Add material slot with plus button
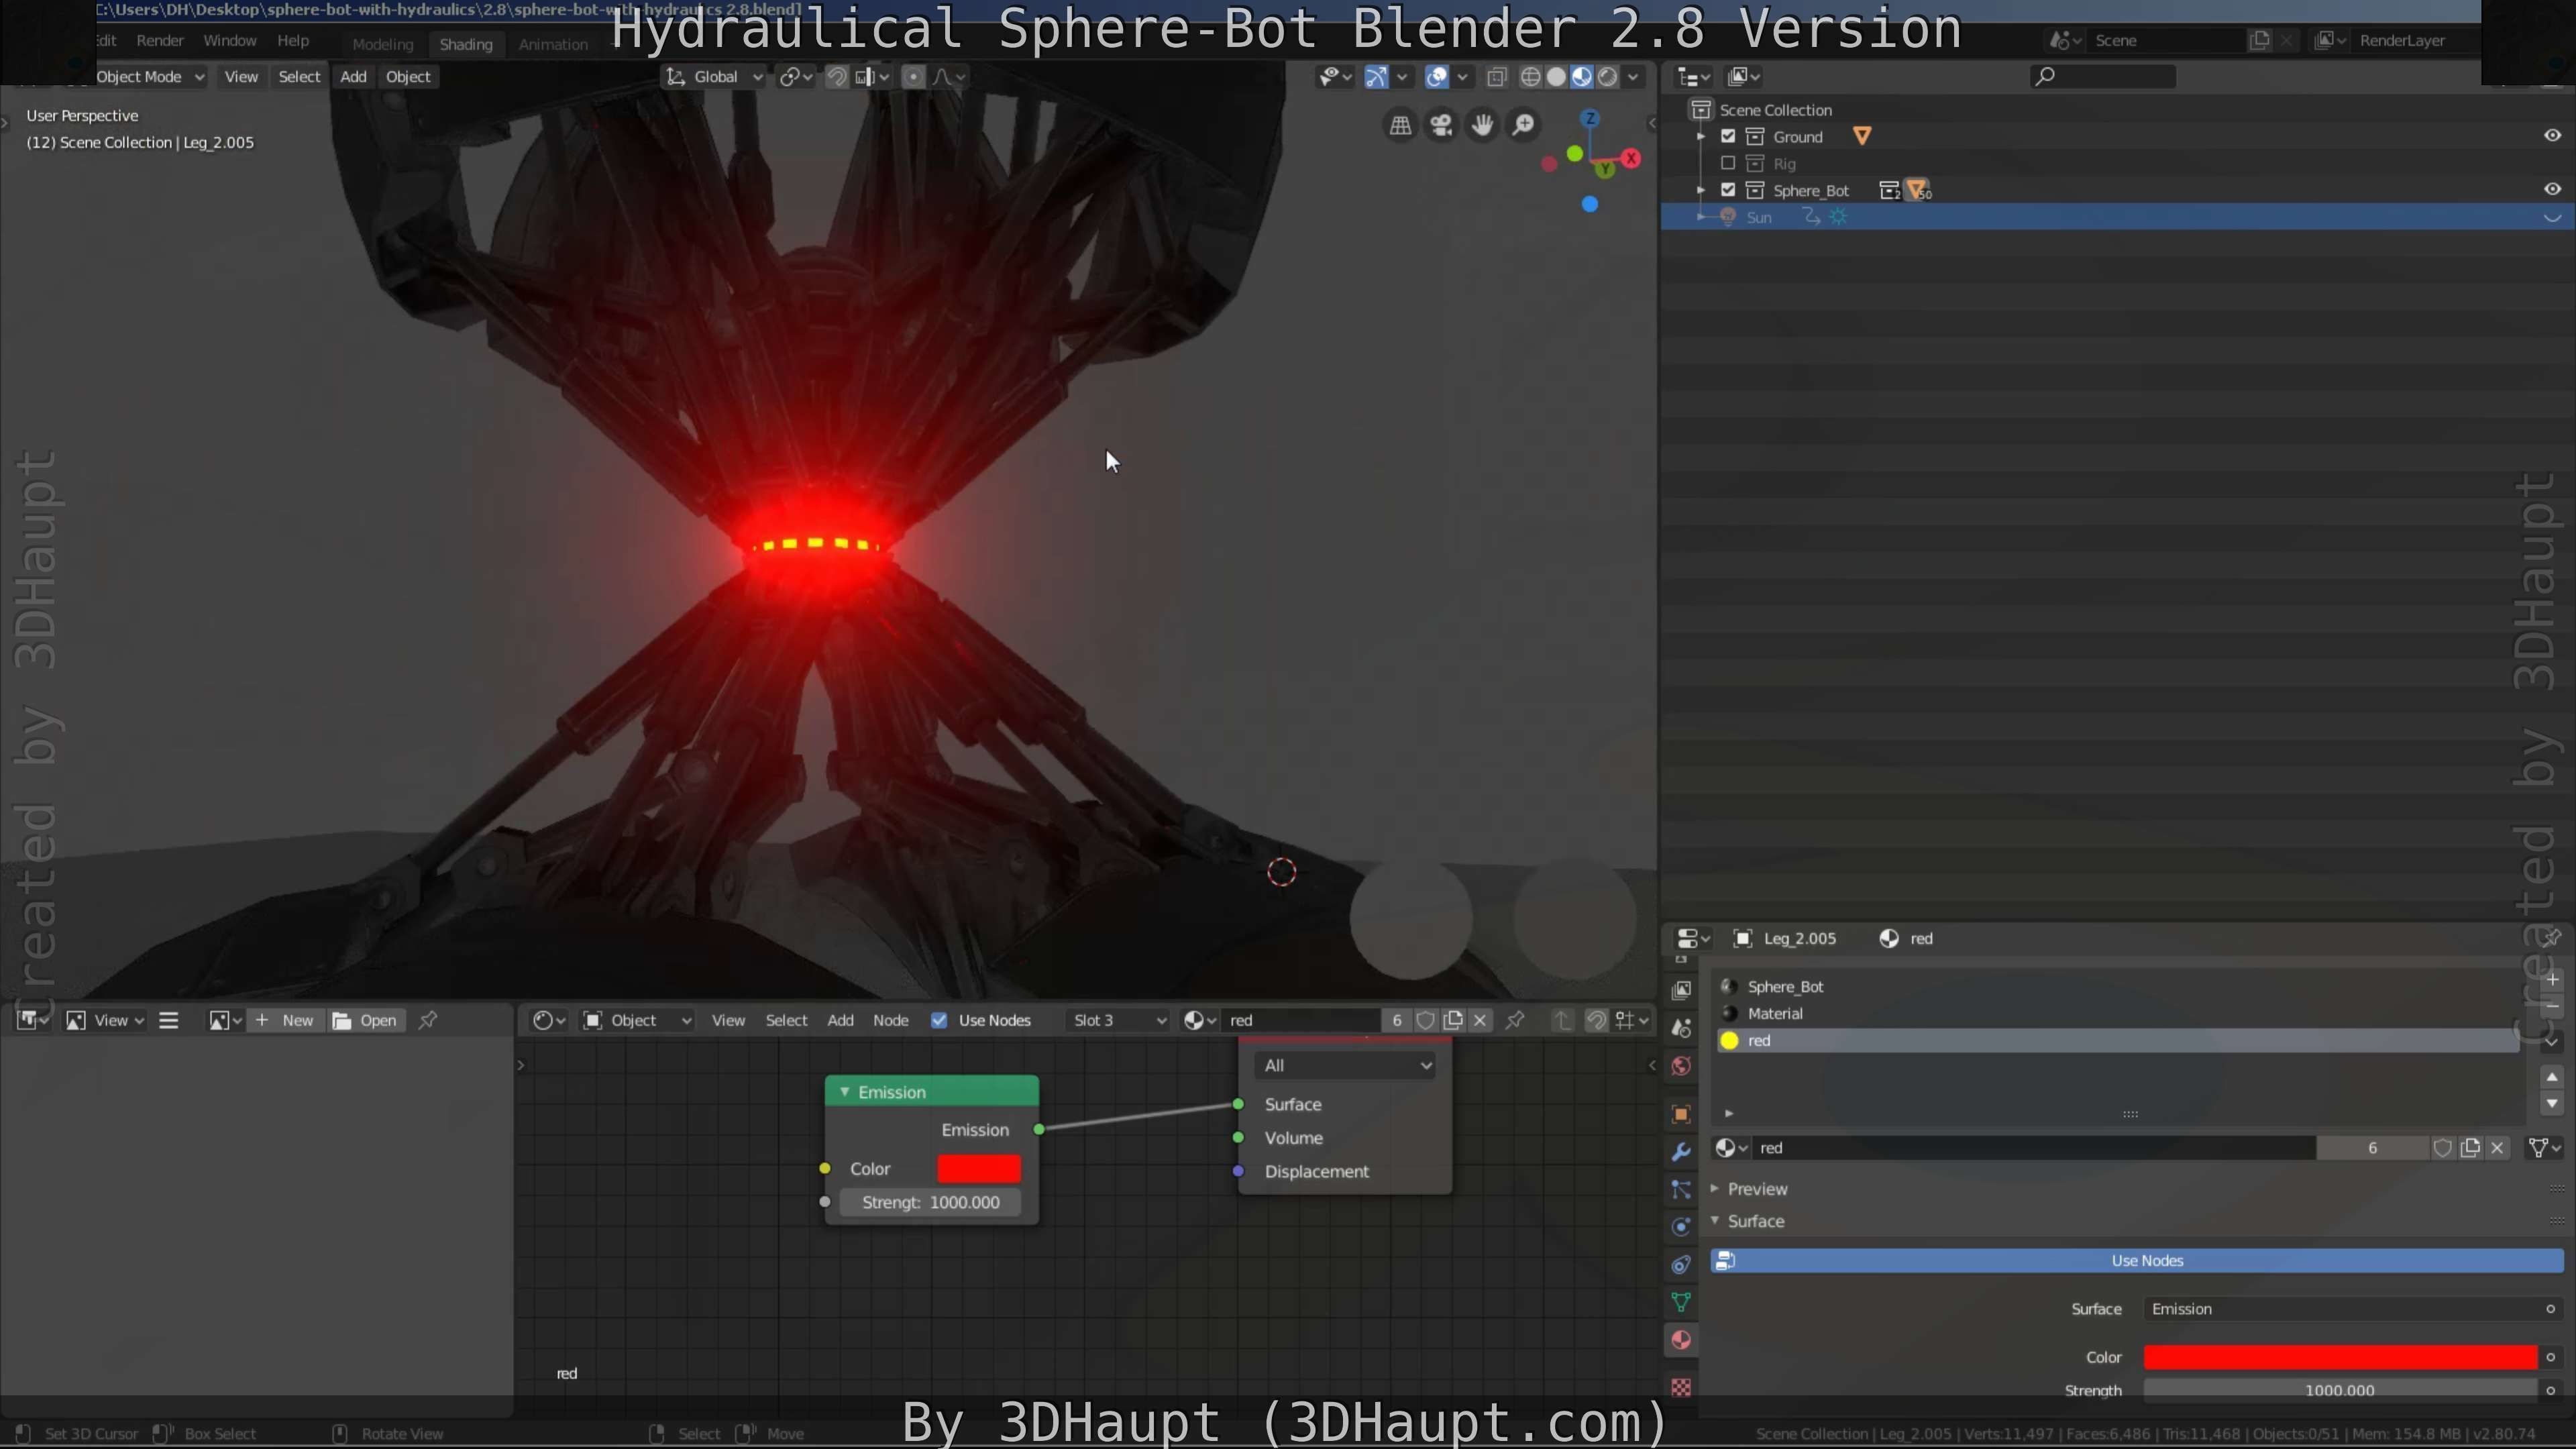 2552,979
